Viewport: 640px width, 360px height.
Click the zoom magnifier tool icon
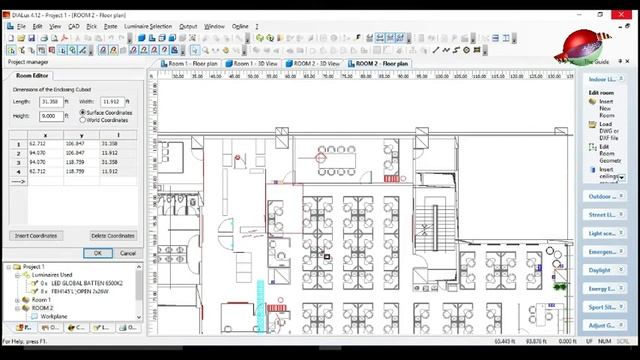click(x=205, y=50)
